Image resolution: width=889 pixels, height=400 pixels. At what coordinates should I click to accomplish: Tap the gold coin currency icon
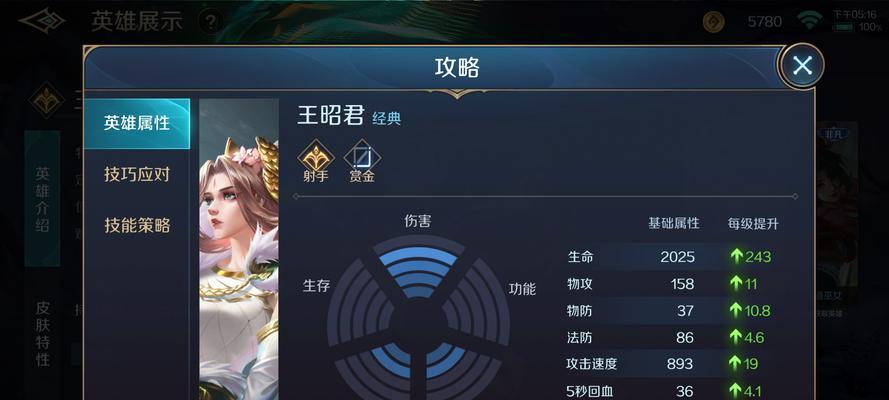click(x=713, y=22)
